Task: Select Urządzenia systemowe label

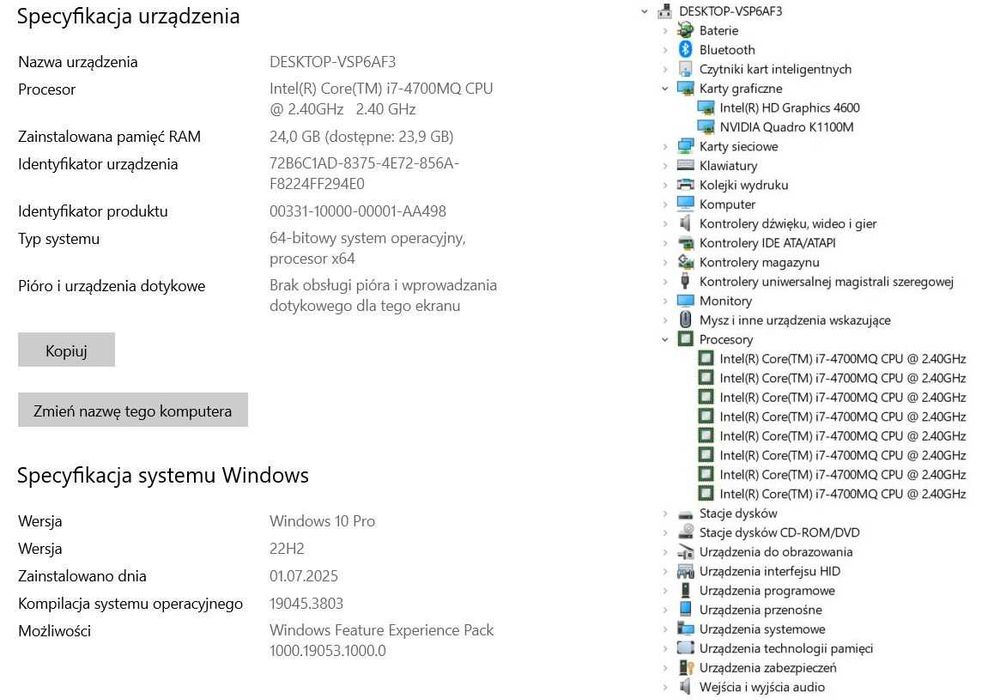Action: 762,629
